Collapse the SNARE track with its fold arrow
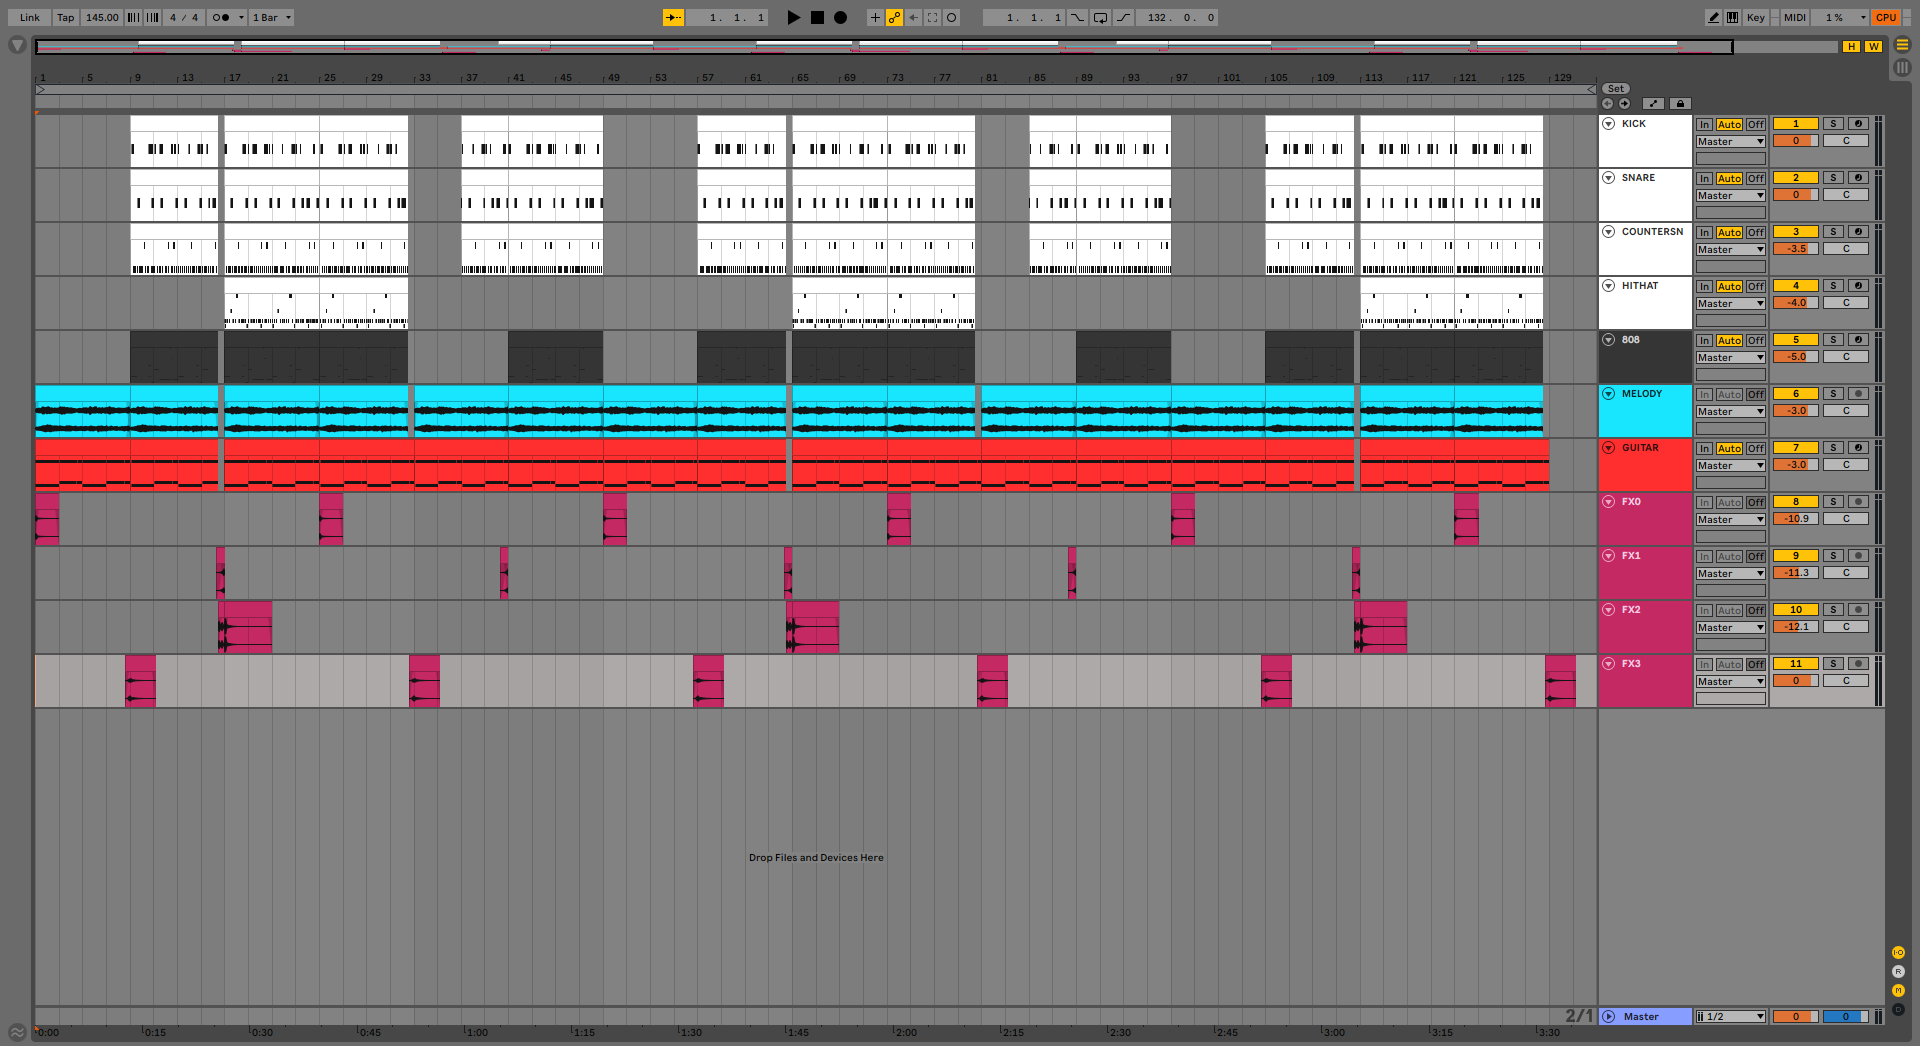This screenshot has width=1920, height=1046. 1609,178
